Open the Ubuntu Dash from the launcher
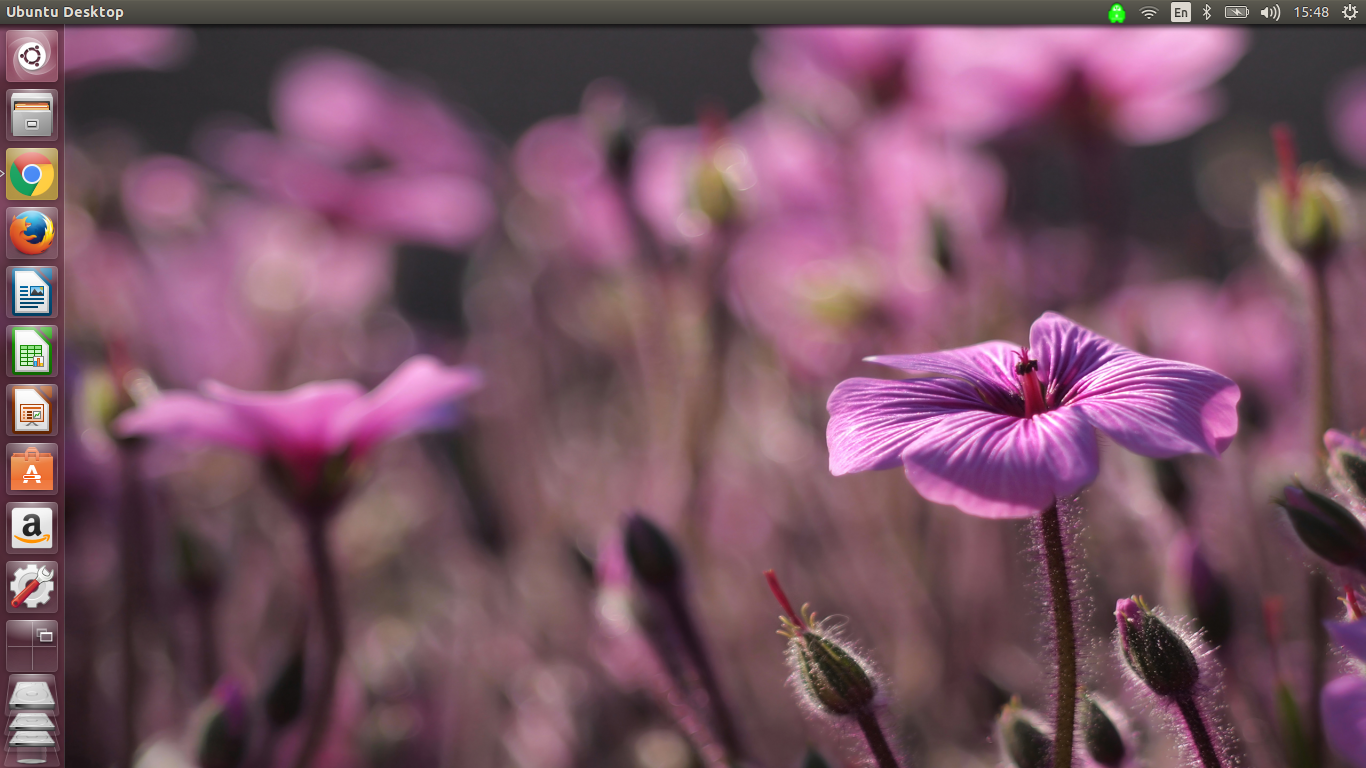Image resolution: width=1366 pixels, height=768 pixels. [x=31, y=55]
